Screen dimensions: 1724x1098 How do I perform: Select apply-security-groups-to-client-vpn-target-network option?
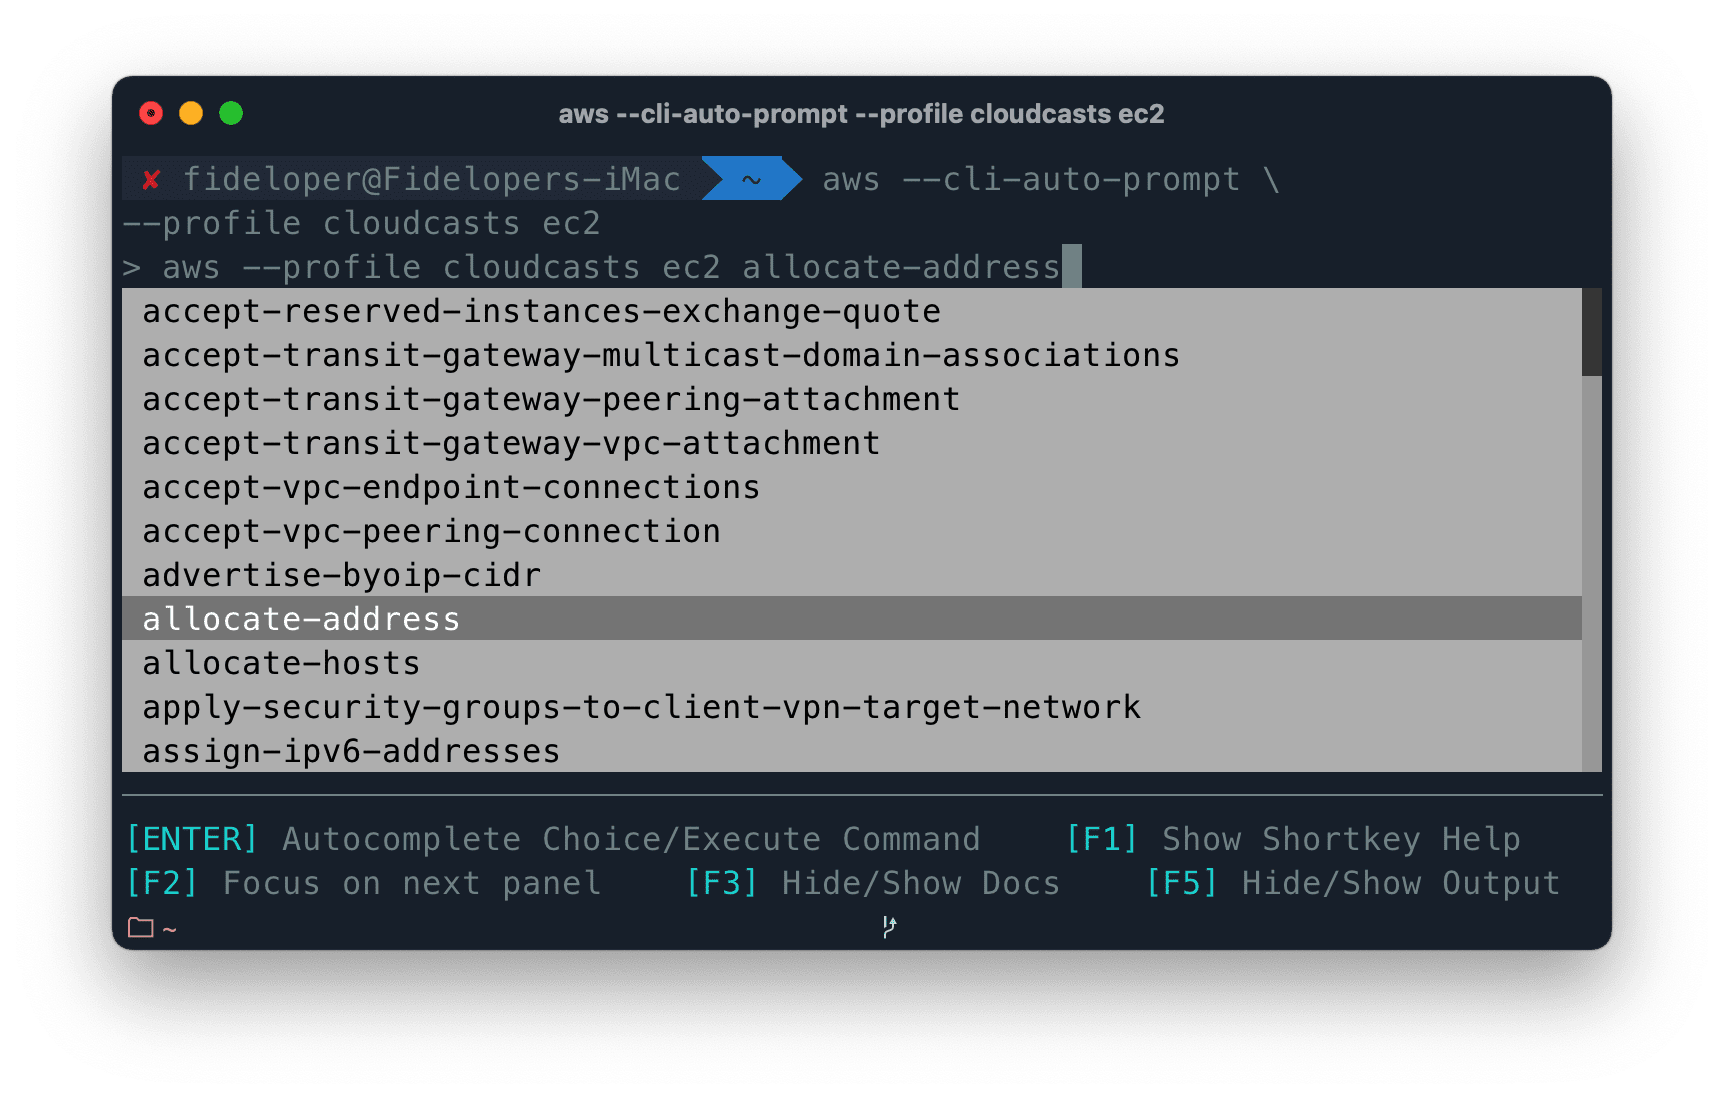(x=641, y=706)
